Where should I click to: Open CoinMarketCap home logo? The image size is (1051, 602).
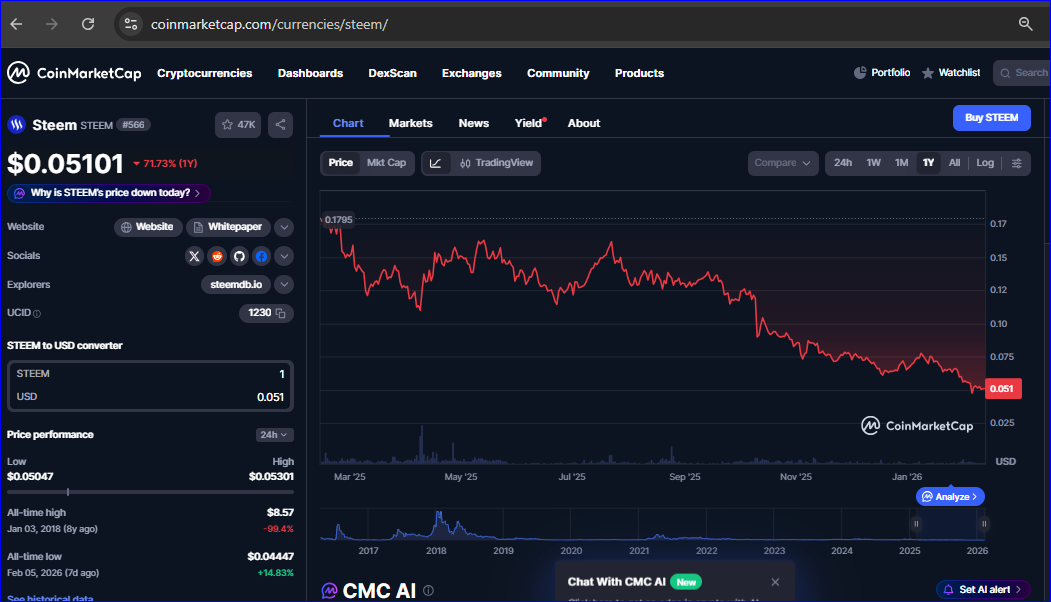point(74,73)
